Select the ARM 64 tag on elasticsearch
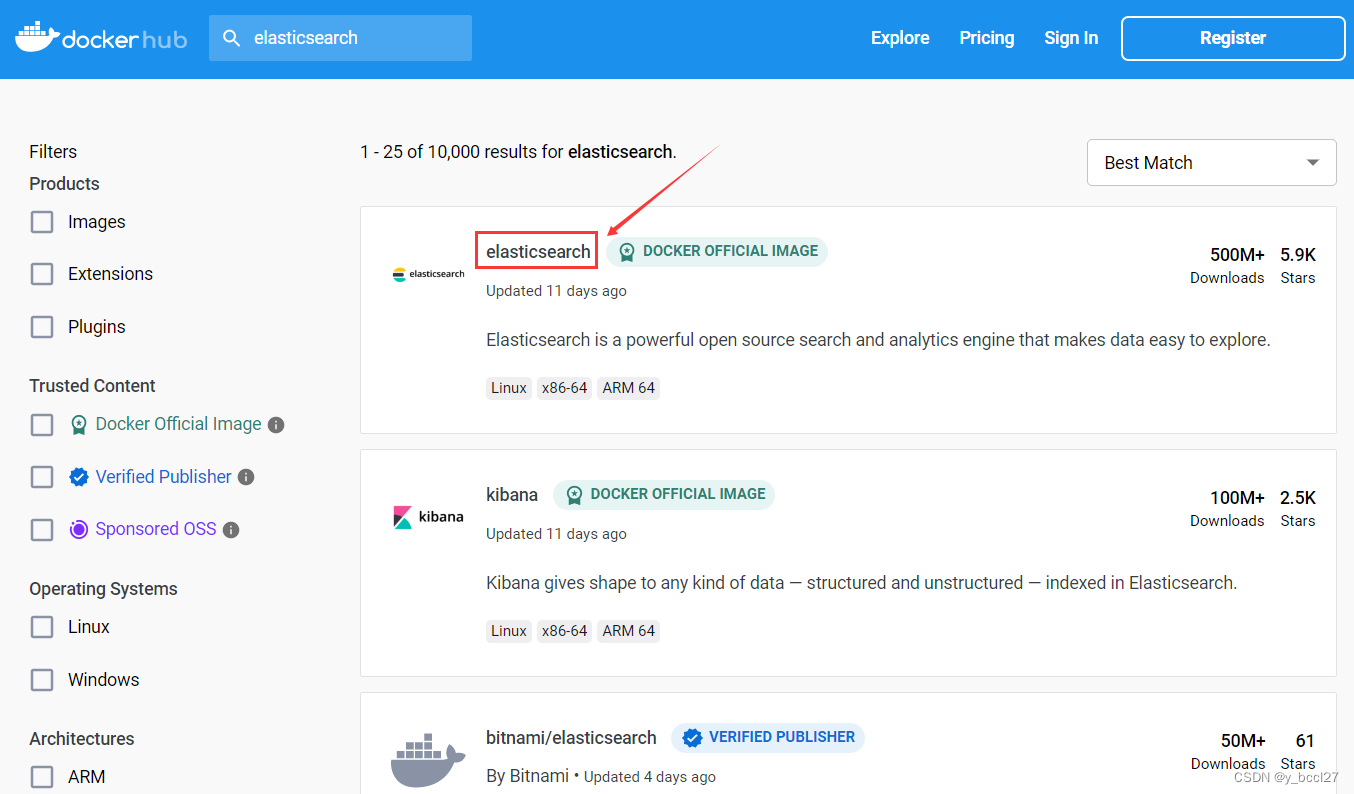Screen dimensions: 1354x794 tap(628, 387)
